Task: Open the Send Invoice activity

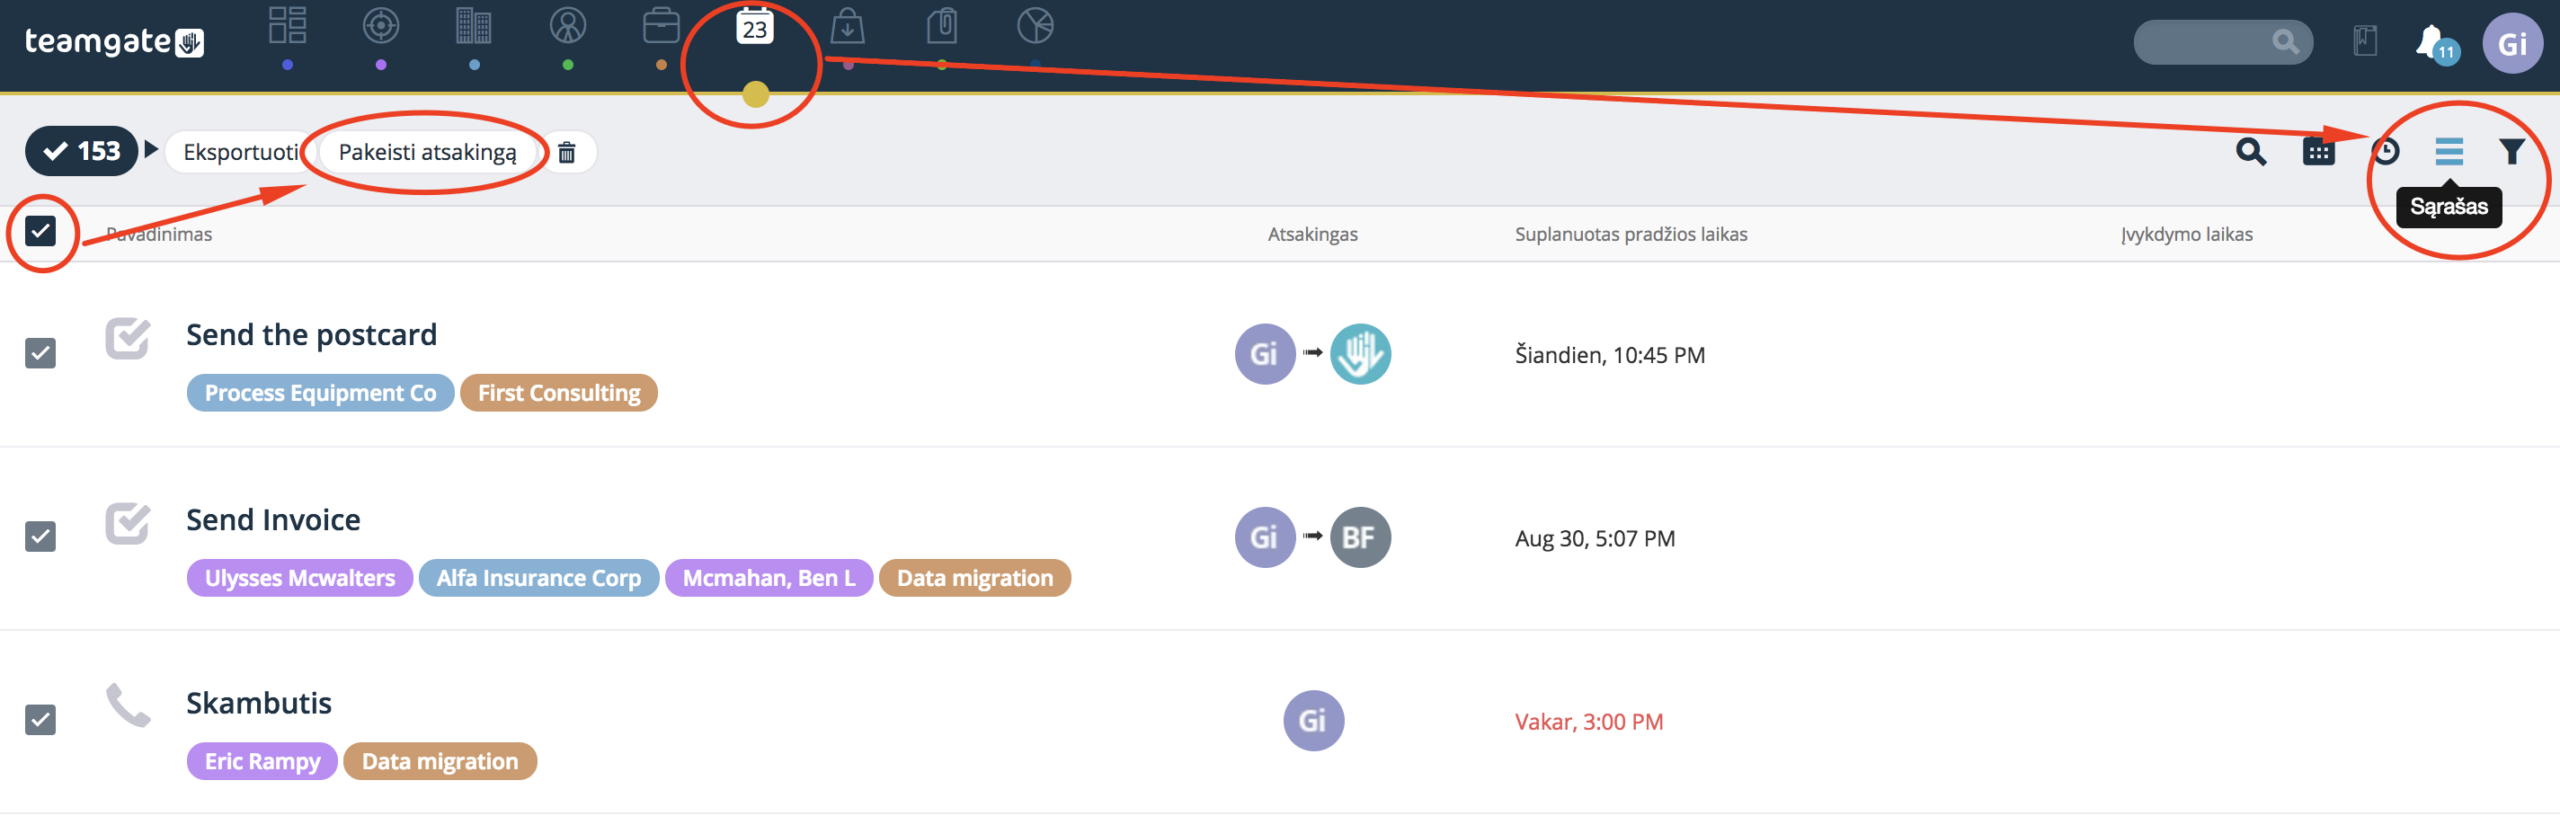Action: pos(273,520)
